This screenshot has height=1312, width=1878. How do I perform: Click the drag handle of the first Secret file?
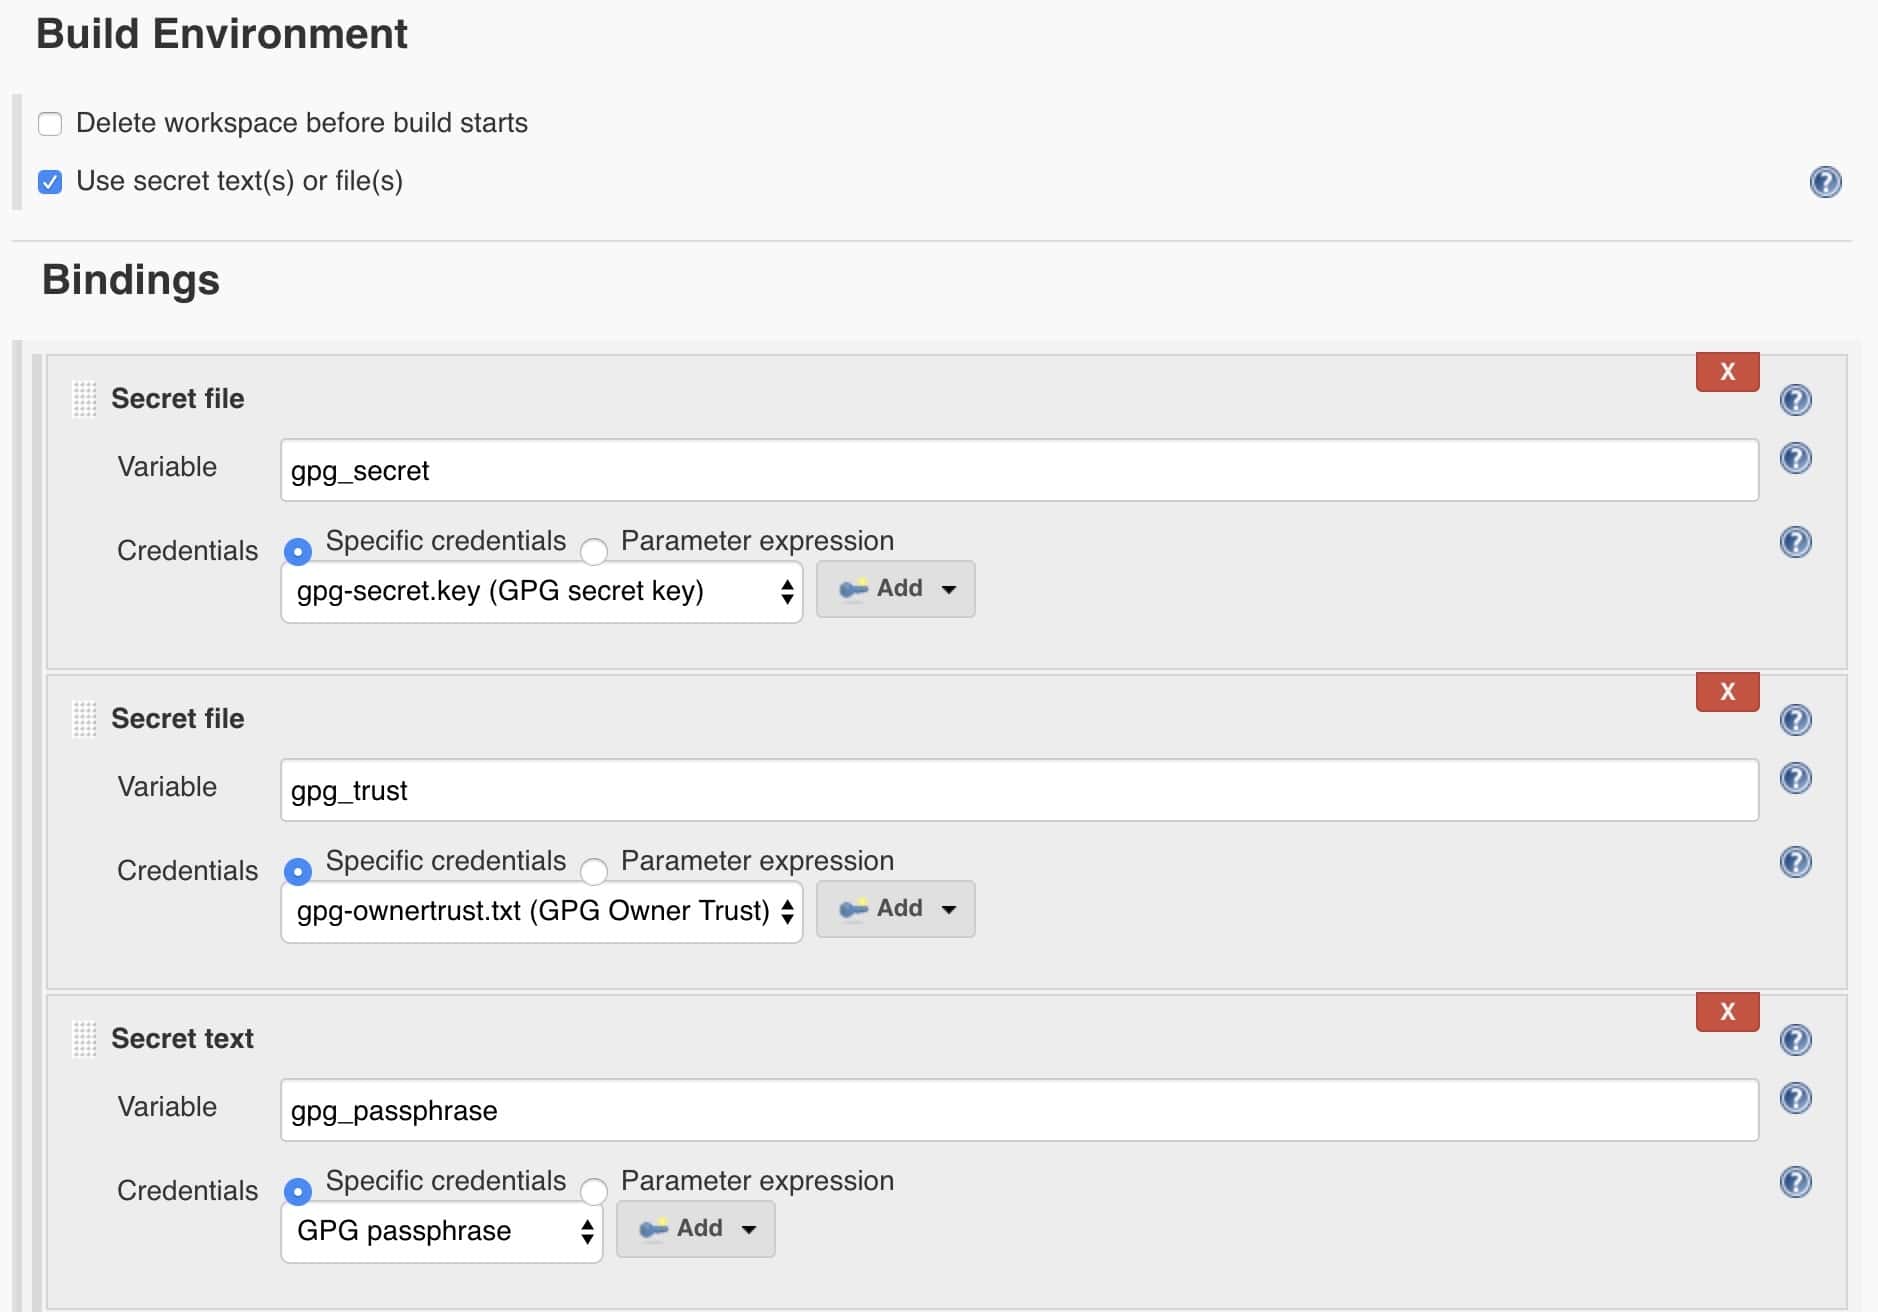tap(85, 397)
